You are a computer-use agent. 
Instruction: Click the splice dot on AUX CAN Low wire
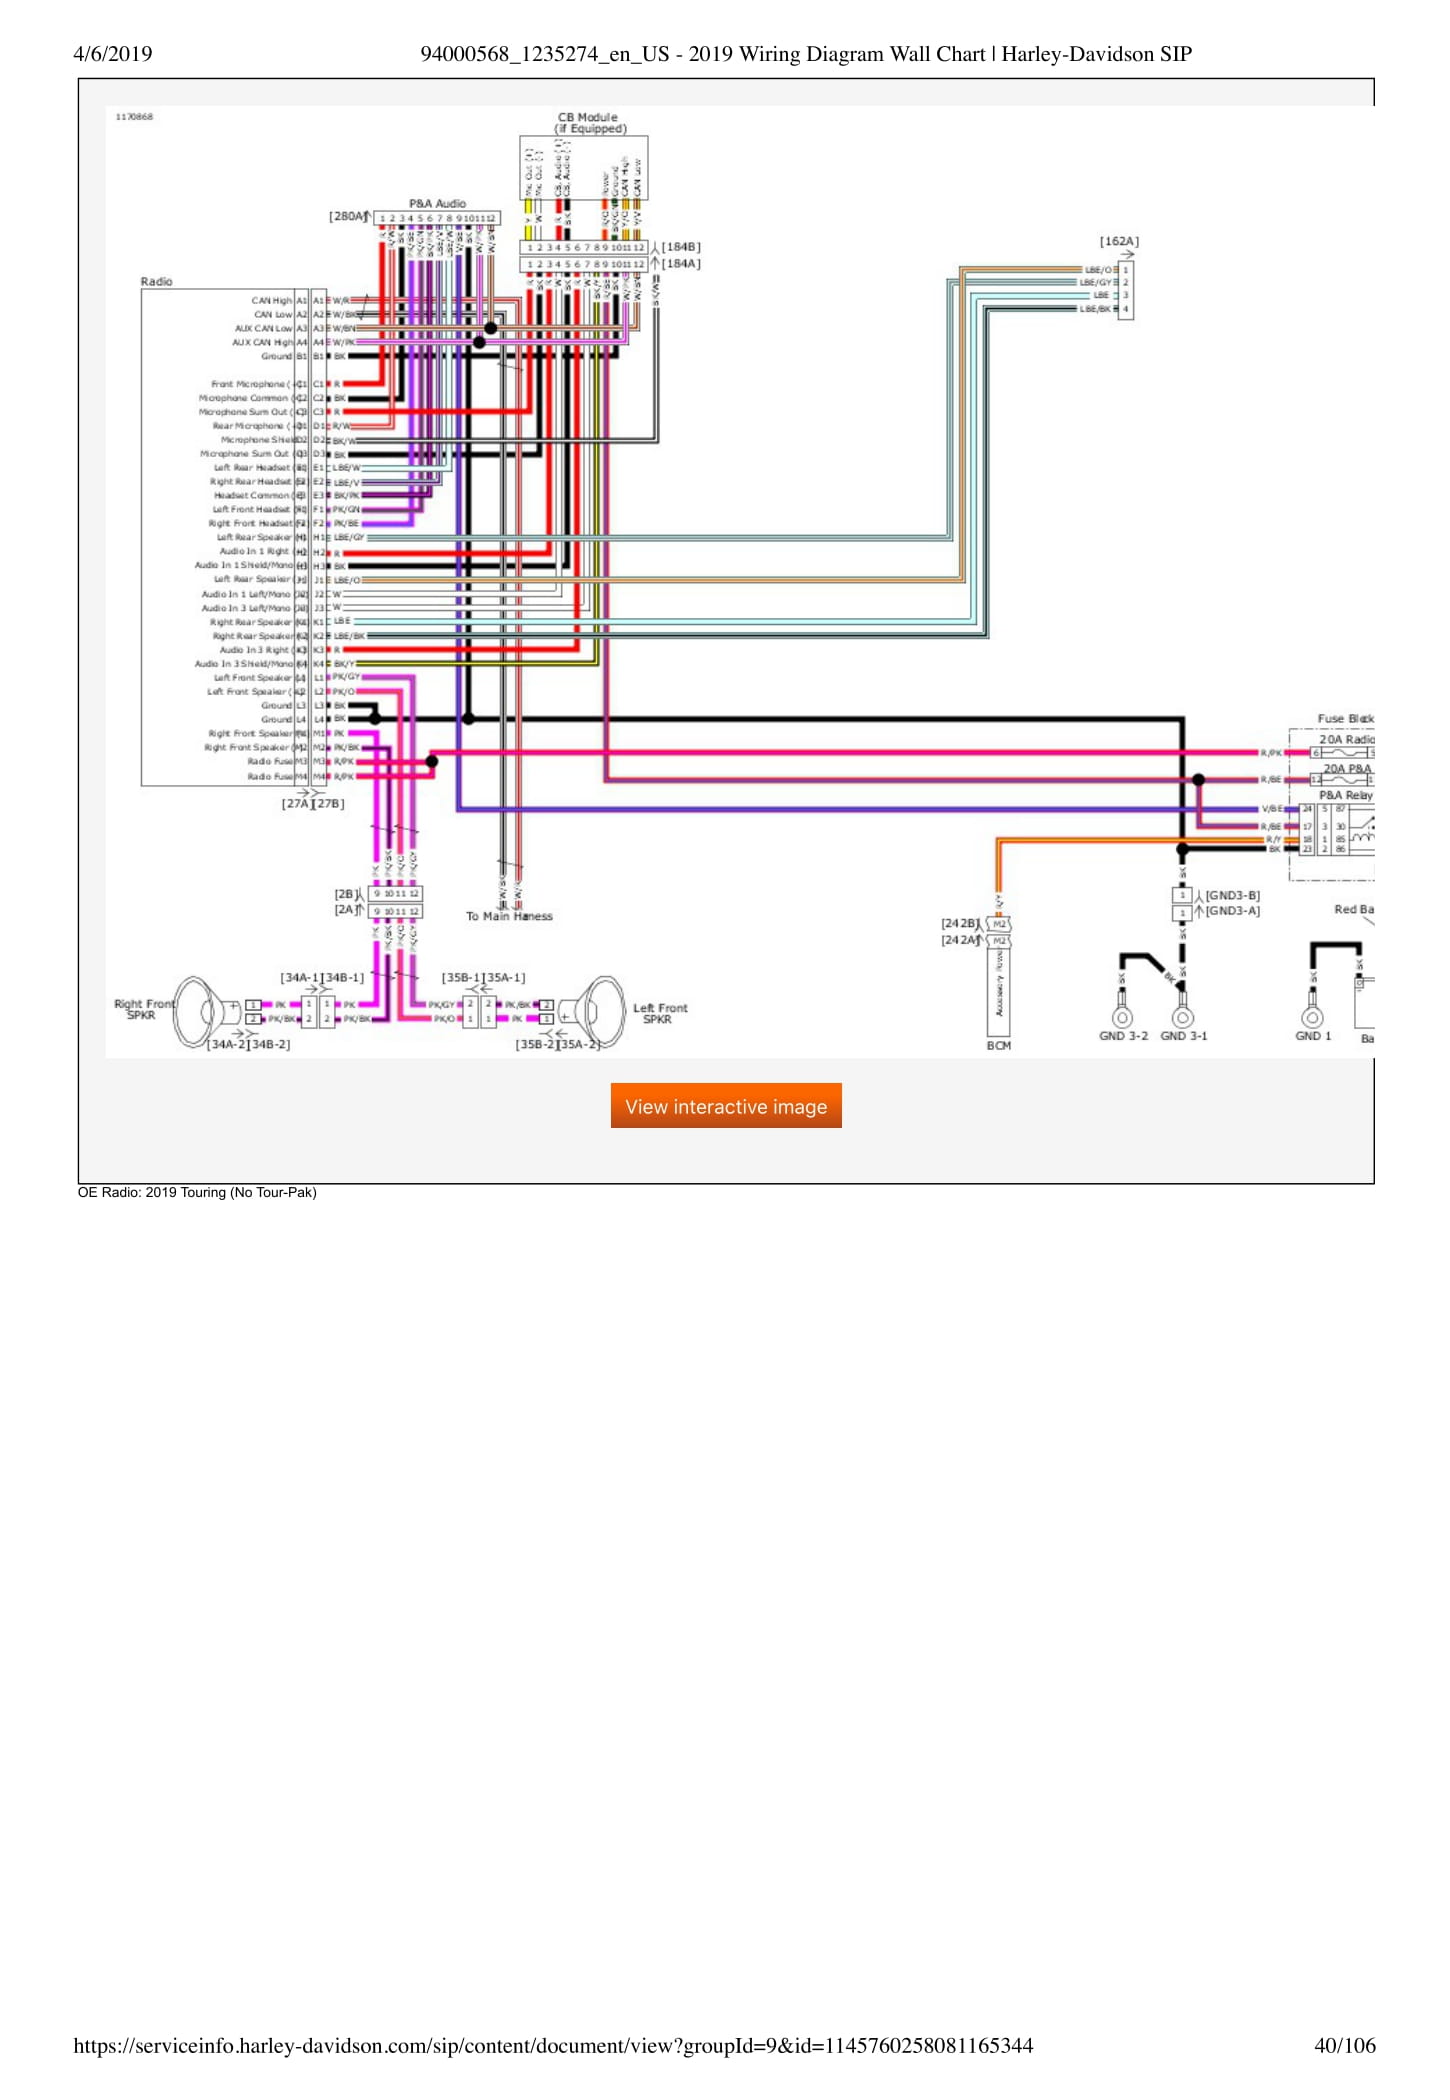tap(491, 328)
